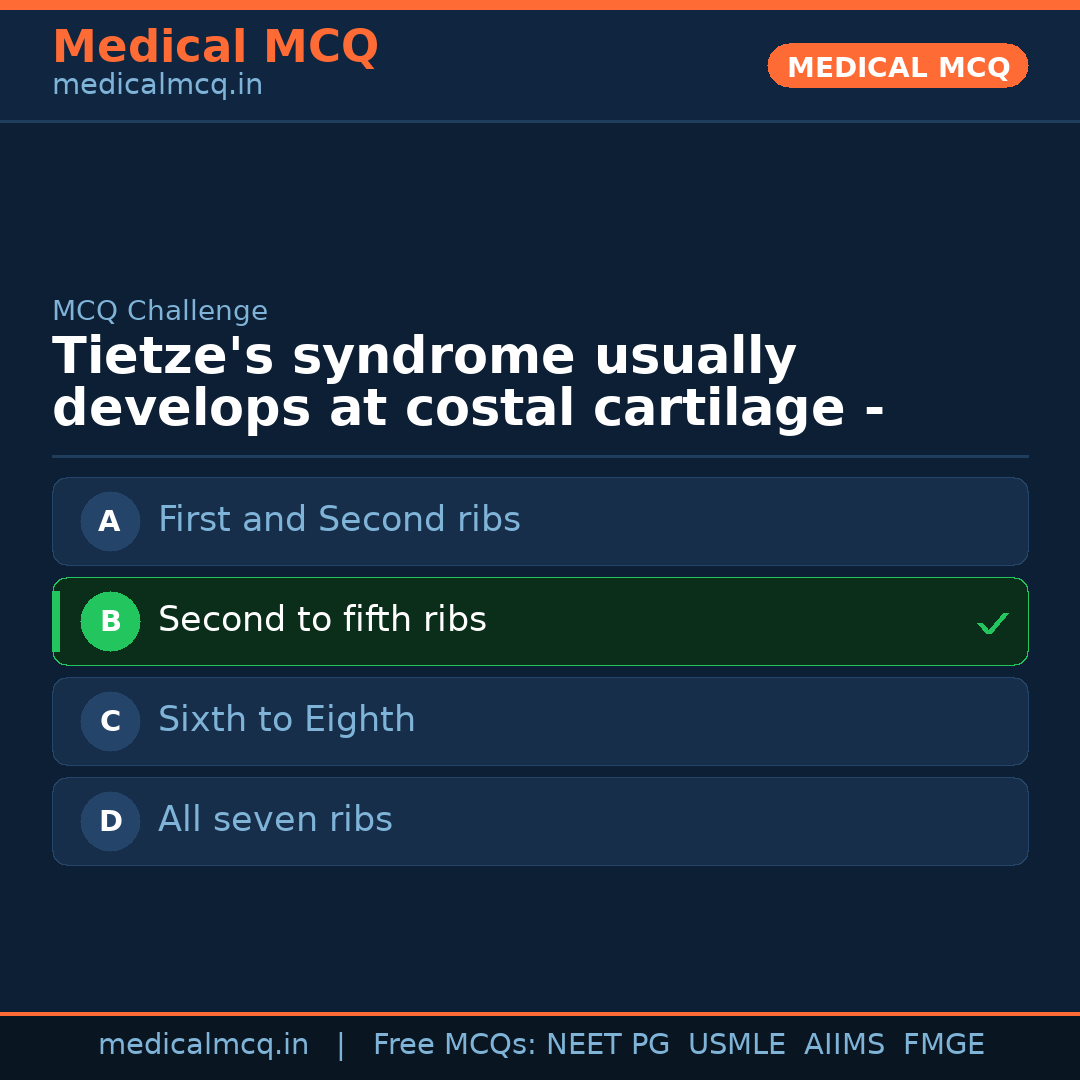This screenshot has height=1080, width=1080.
Task: Click the letter C circle badge
Action: point(110,721)
